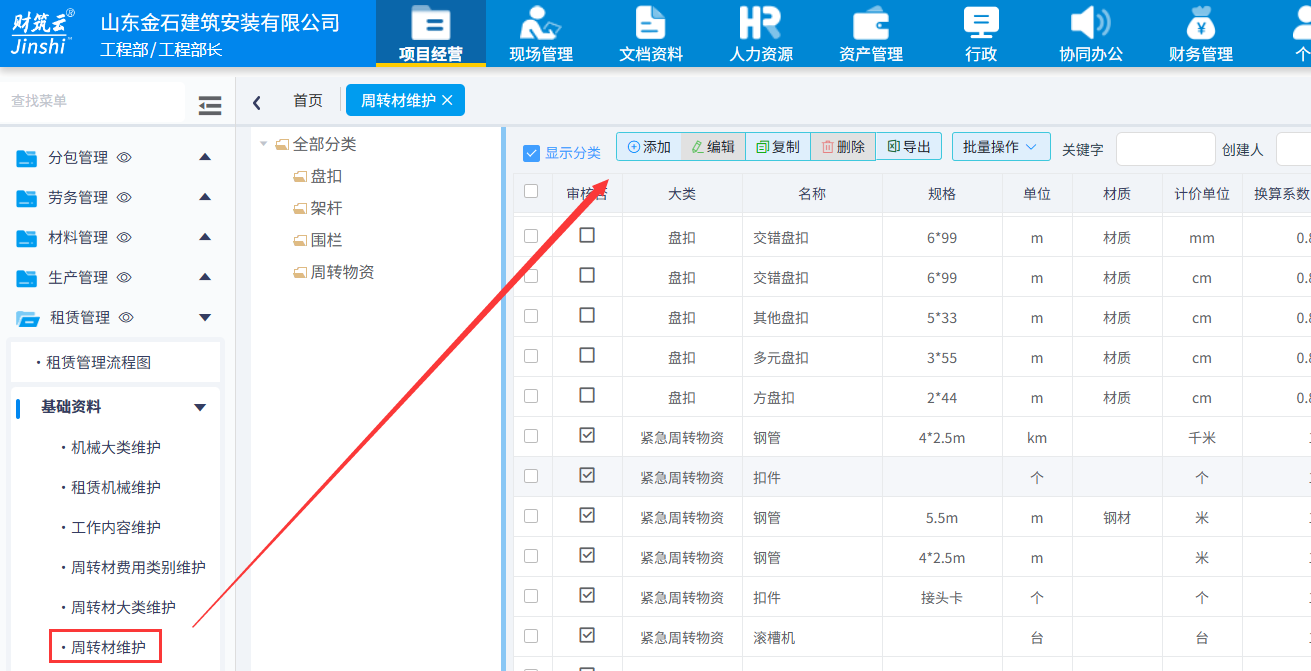
Task: Tick the select-all checkbox in table header
Action: tap(531, 192)
